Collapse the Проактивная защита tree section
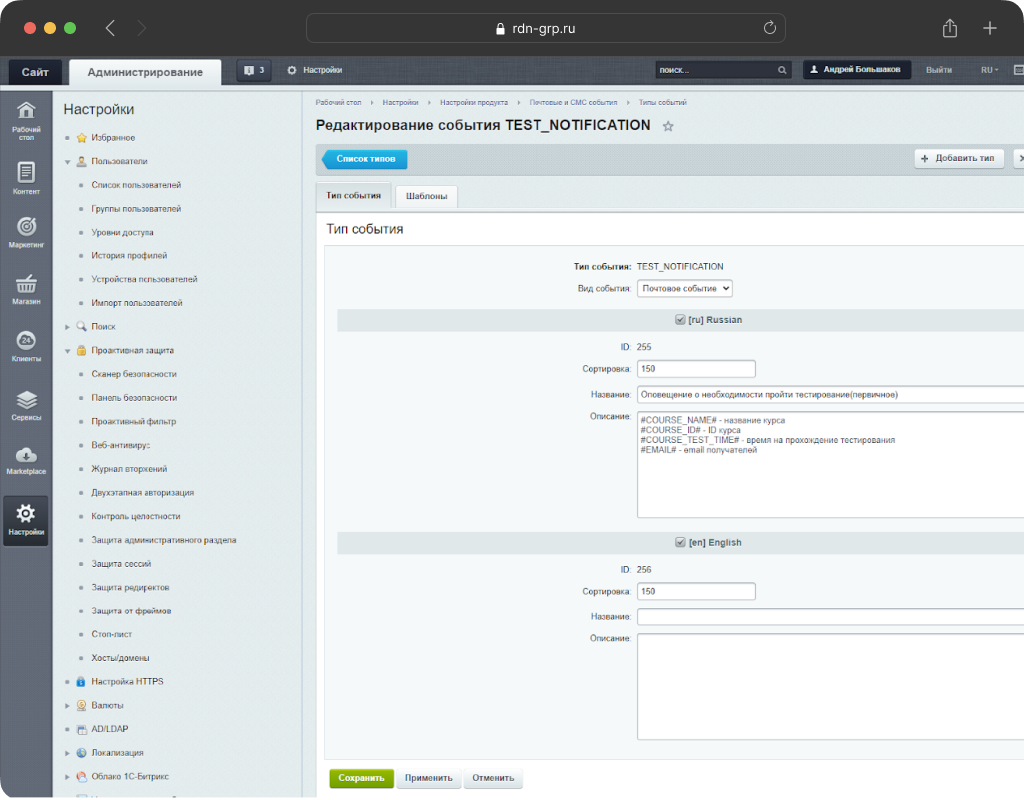The height and width of the screenshot is (800, 1024). [x=68, y=351]
